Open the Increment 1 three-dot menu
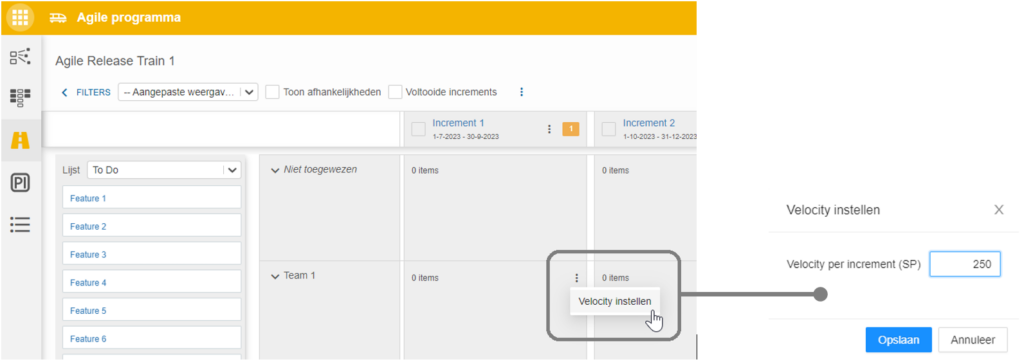1024x364 pixels. pos(549,129)
